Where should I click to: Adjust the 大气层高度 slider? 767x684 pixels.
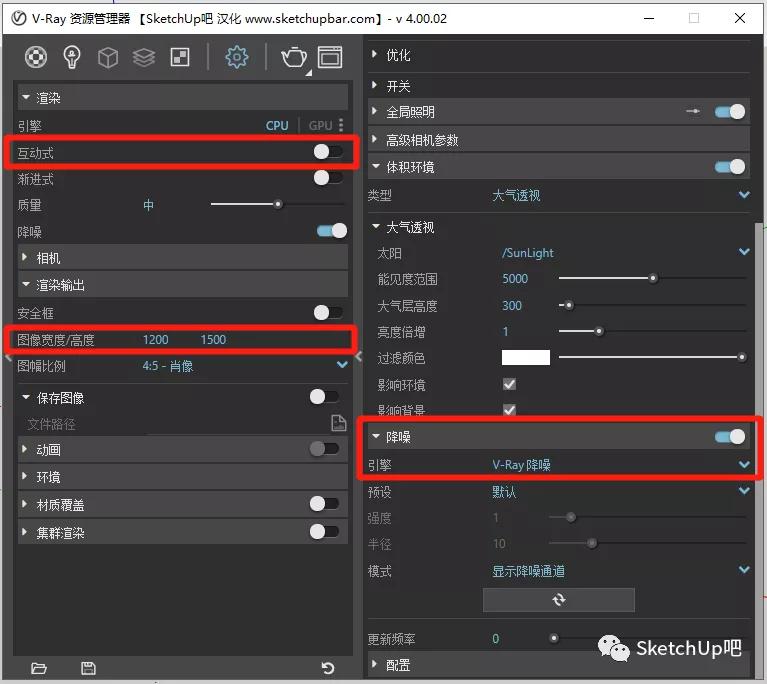pos(569,305)
